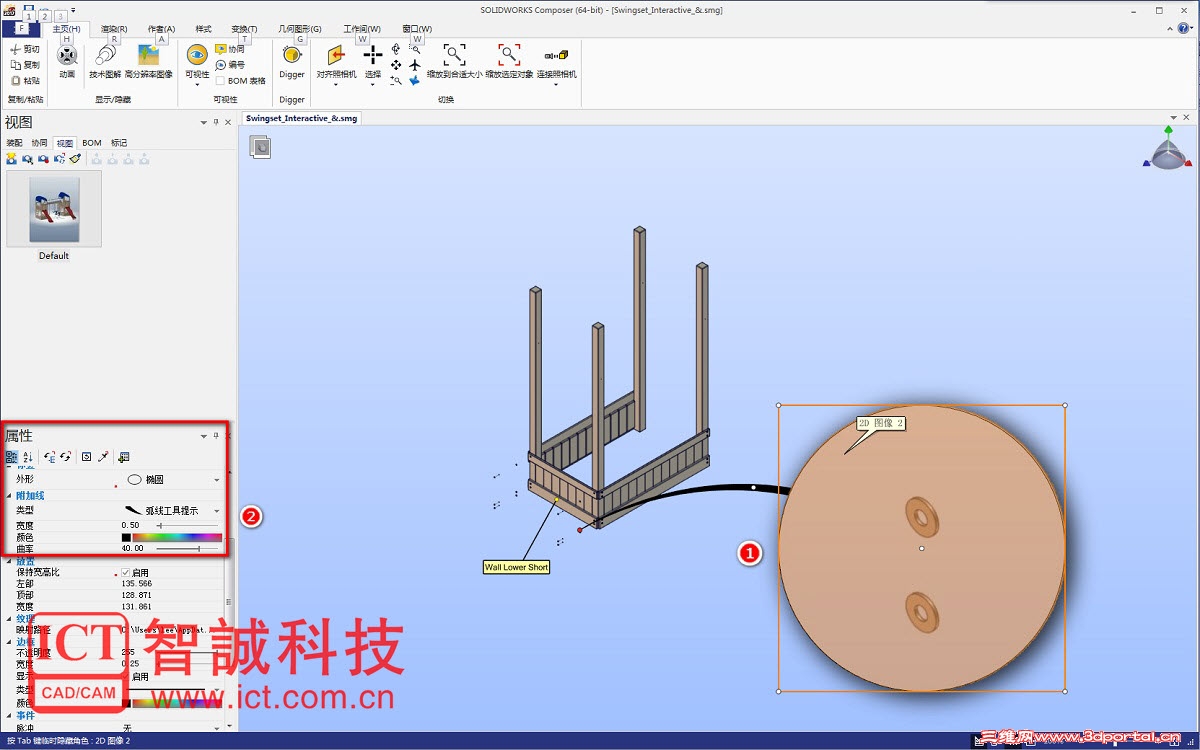
Task: Click 缩放到合适大小 zoom to fit
Action: [455, 61]
